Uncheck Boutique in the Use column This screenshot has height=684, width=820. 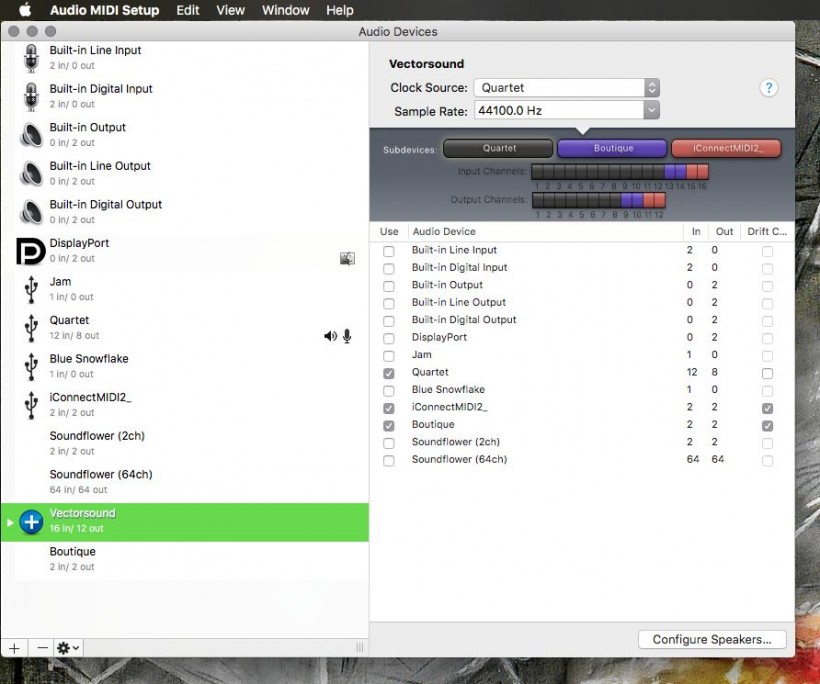(389, 426)
